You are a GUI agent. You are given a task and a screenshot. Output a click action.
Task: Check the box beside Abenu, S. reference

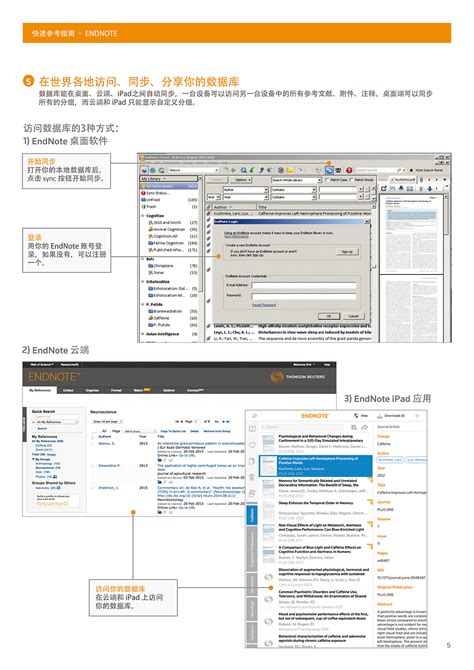[93, 444]
